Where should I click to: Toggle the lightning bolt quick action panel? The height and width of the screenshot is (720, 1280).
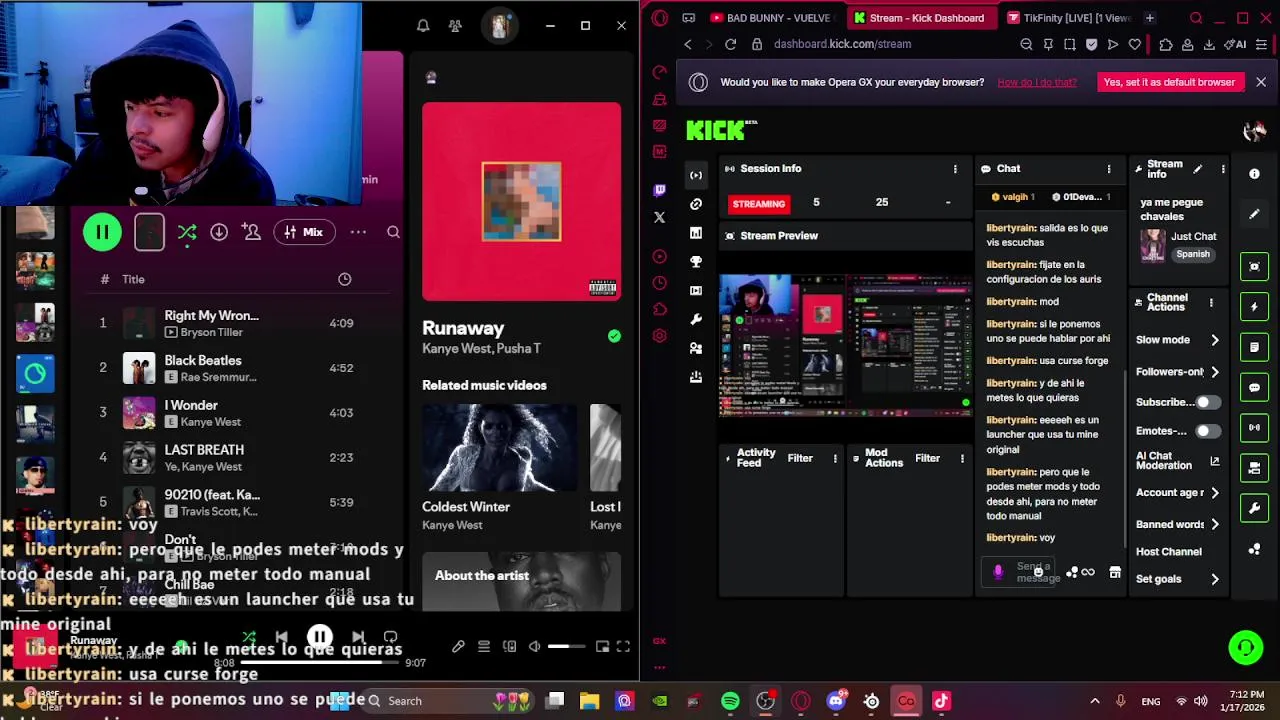1254,307
